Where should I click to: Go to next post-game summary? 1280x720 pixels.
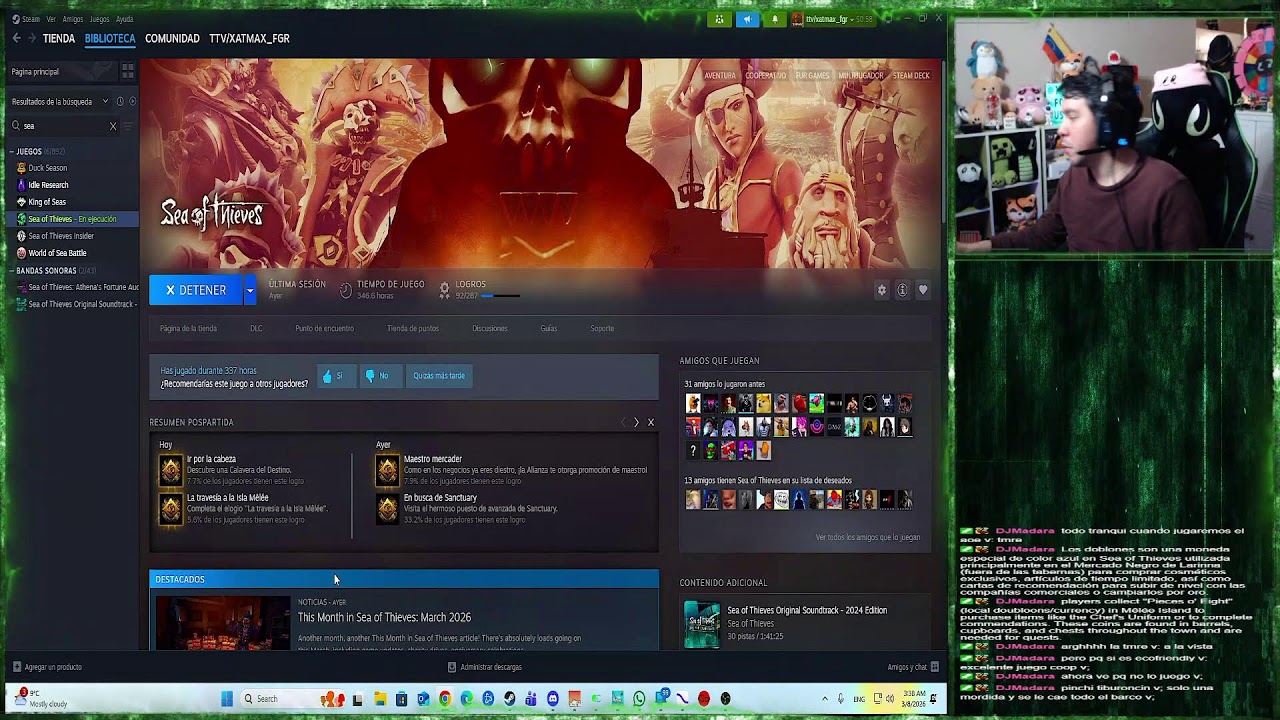[636, 422]
